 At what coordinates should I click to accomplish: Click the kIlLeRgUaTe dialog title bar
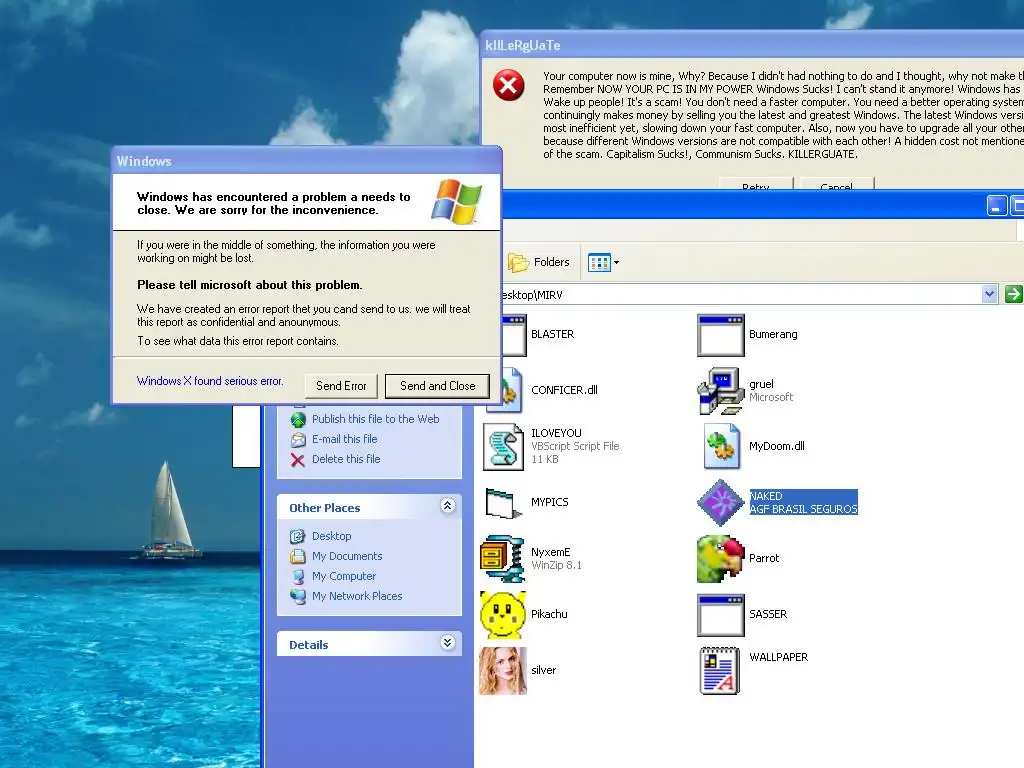(x=753, y=45)
